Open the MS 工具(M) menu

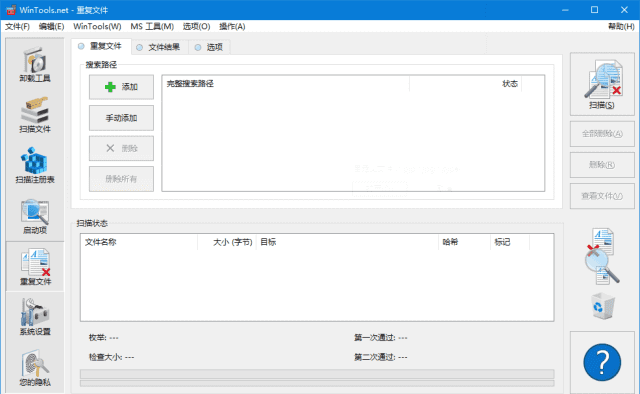pyautogui.click(x=152, y=27)
